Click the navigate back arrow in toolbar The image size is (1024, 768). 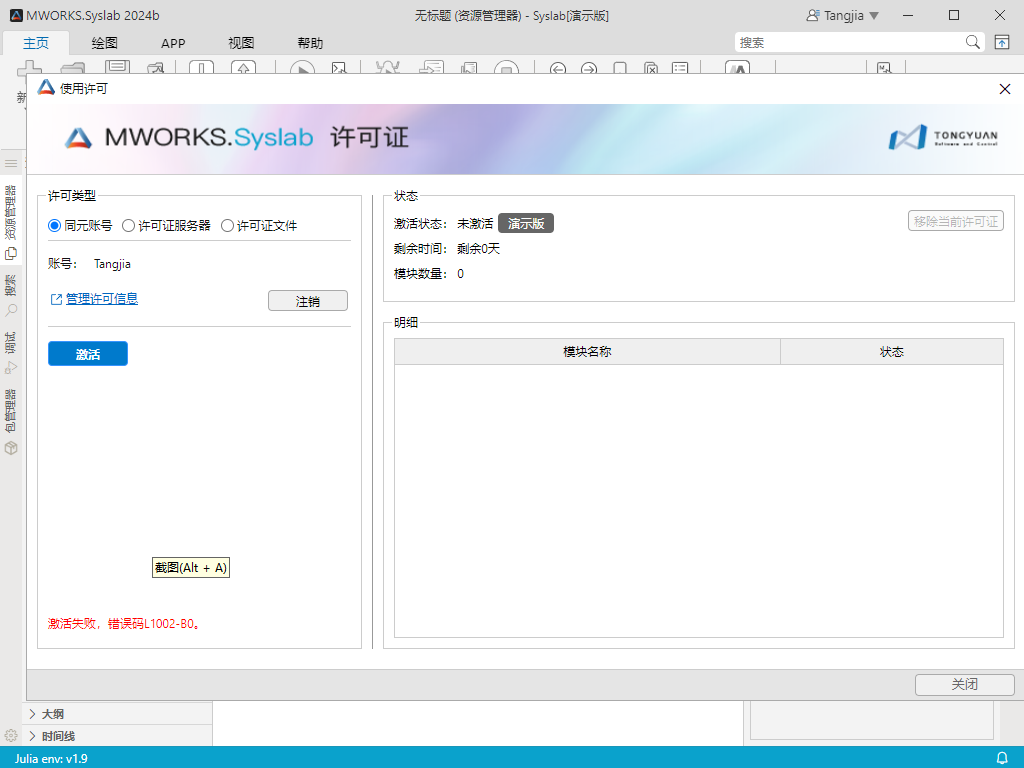[x=558, y=68]
